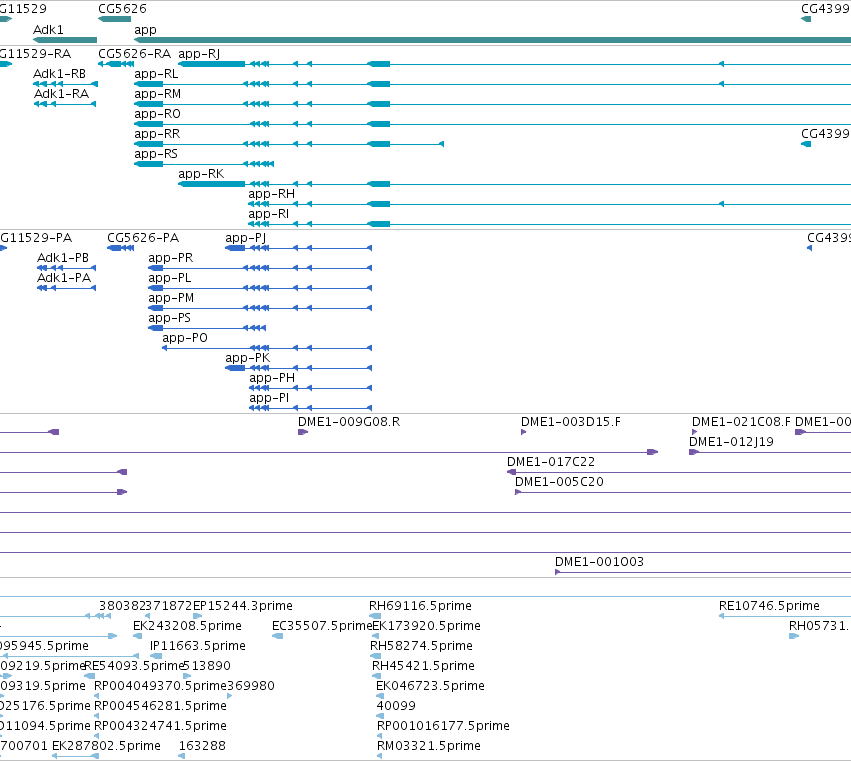This screenshot has width=851, height=761.
Task: Select the RH58274.5prime EST
Action: (375, 656)
